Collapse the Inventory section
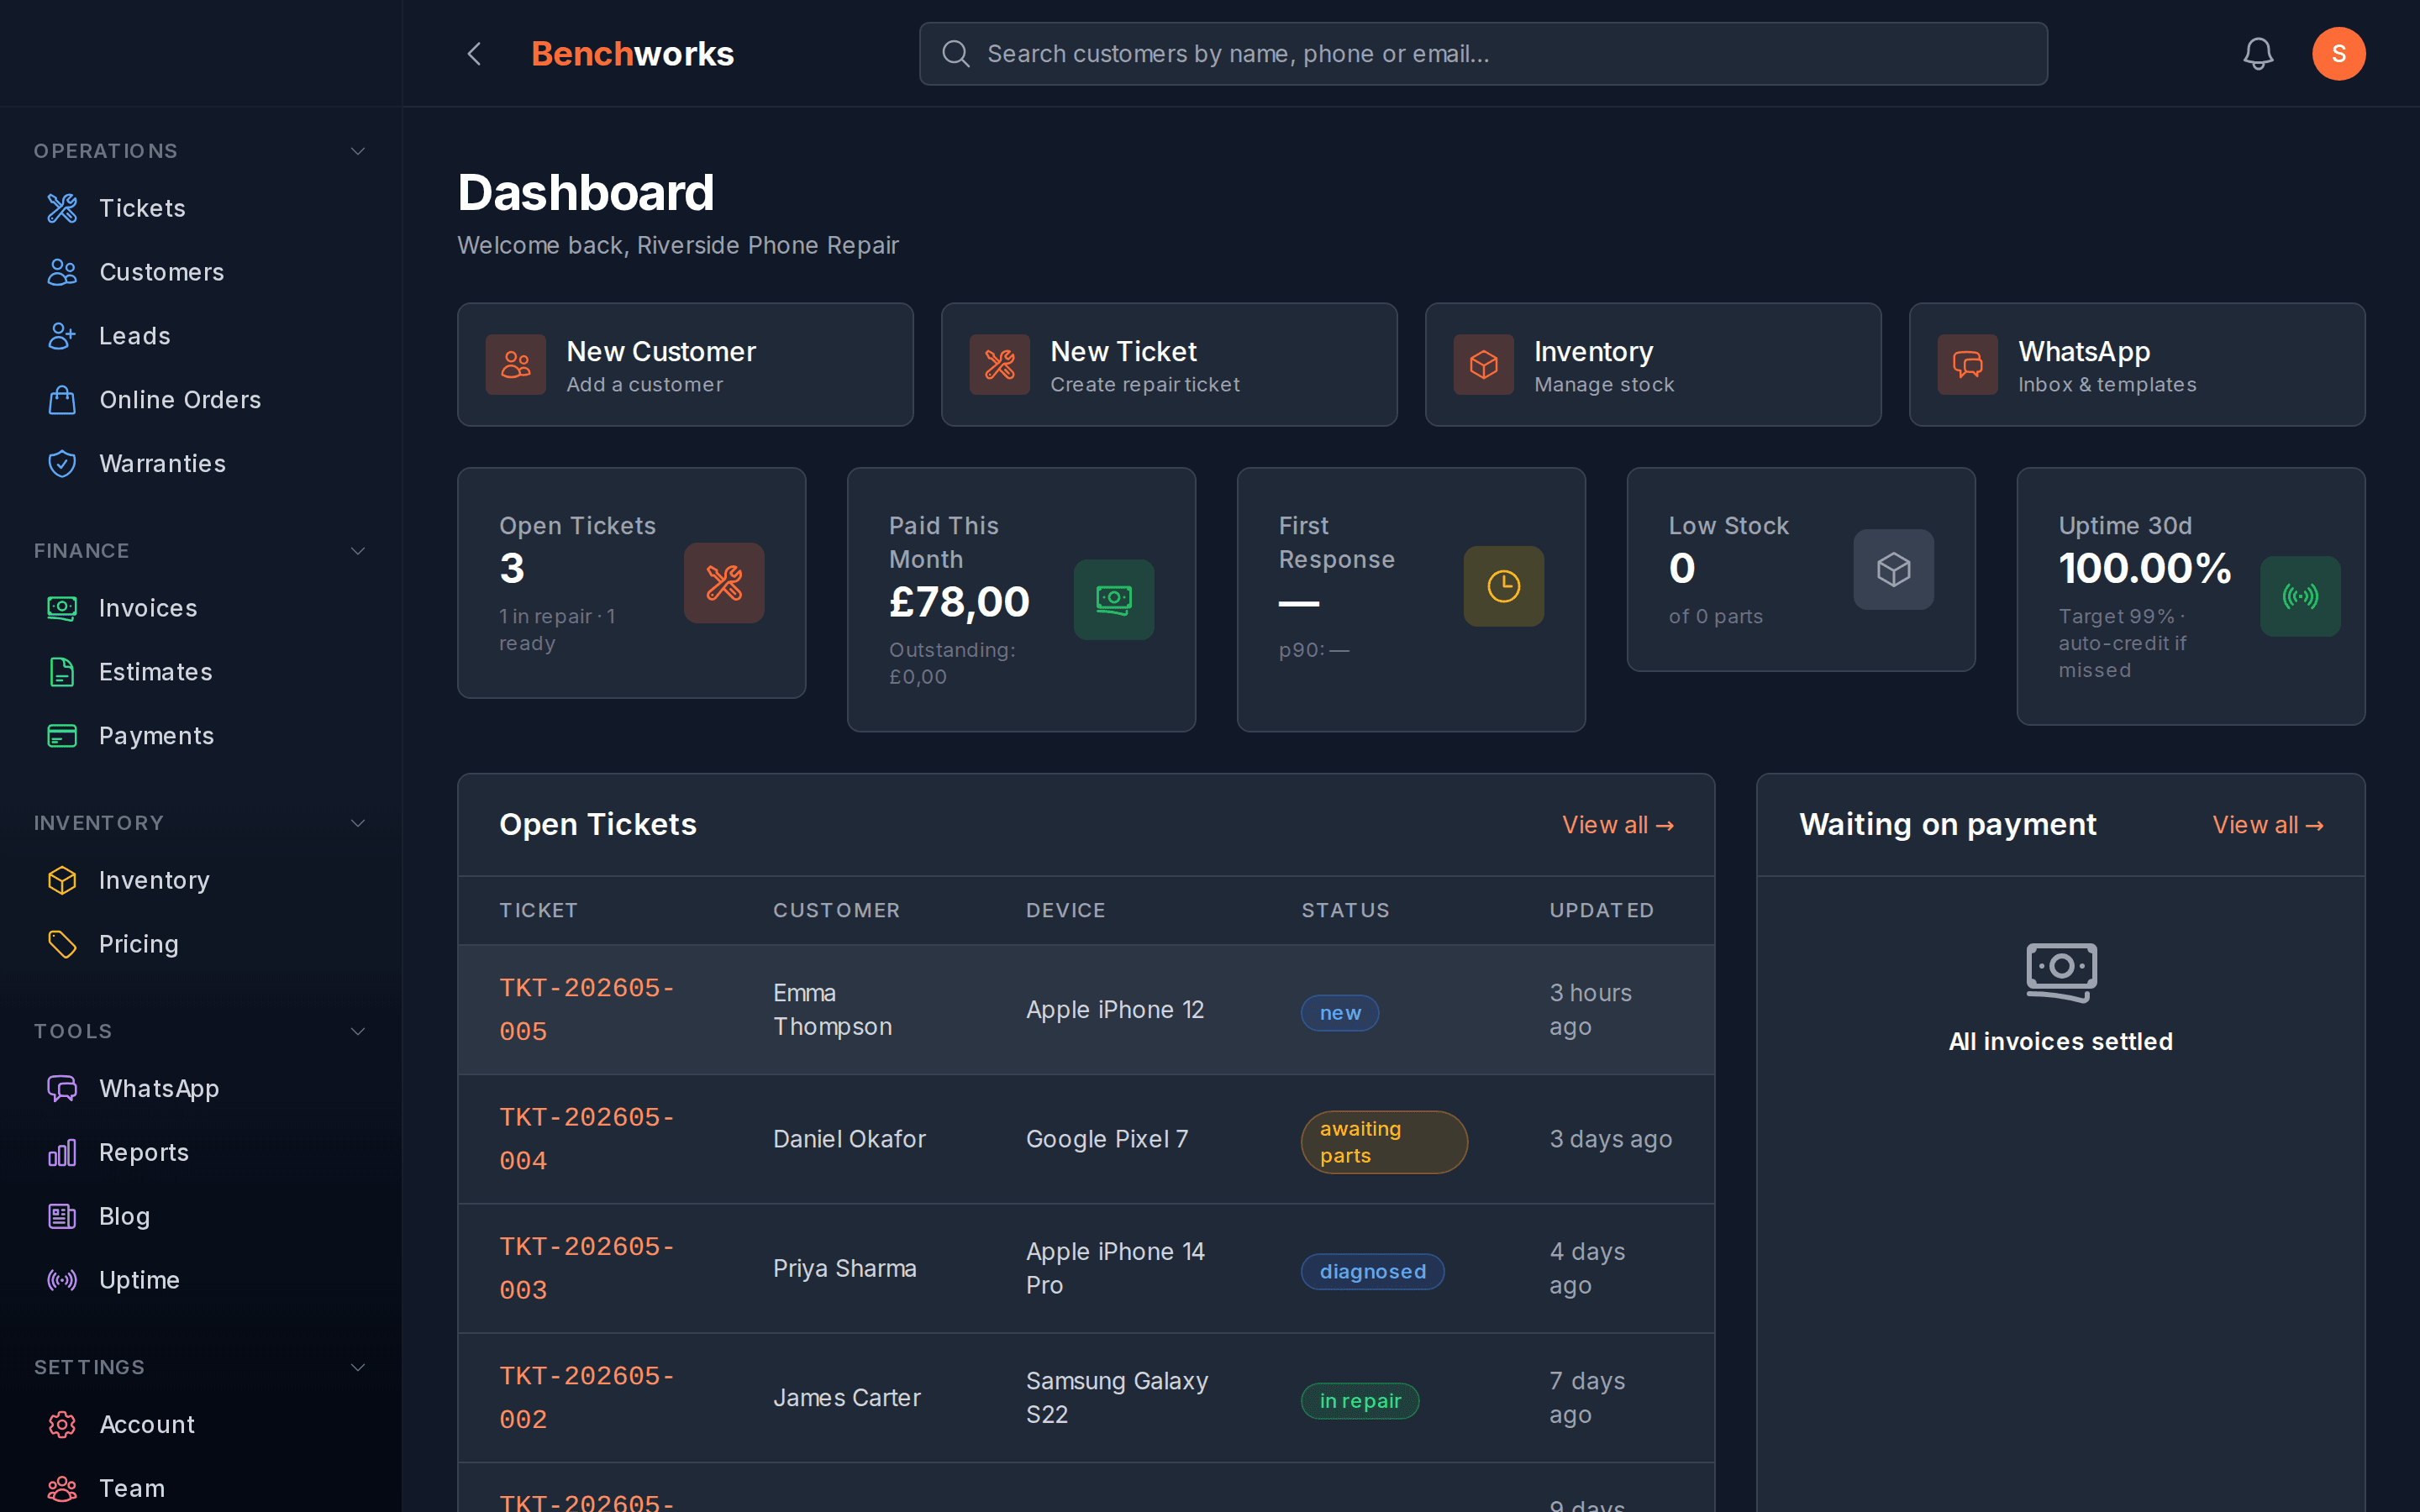Viewport: 2420px width, 1512px height. 358,823
